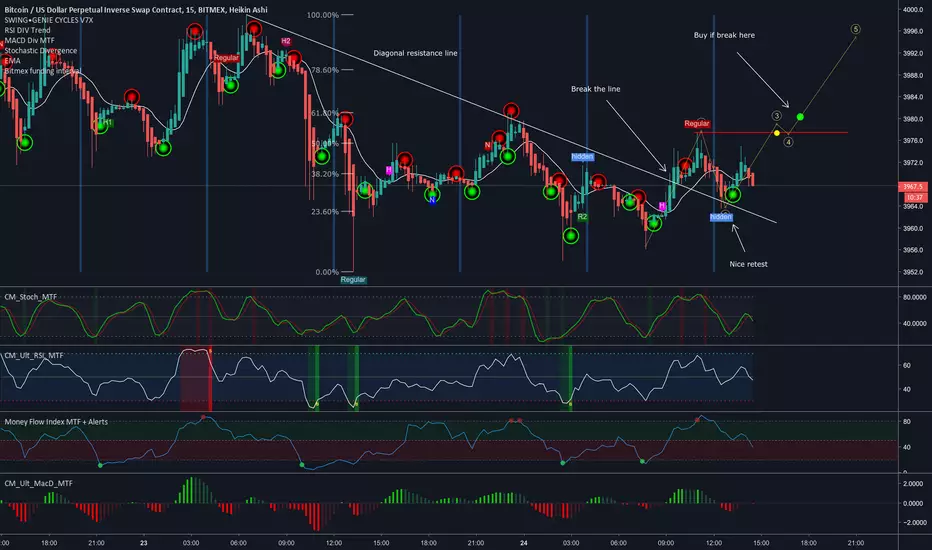This screenshot has height=550, width=932.
Task: Click the CM_Stoch_MTF pane title
Action: 31,297
